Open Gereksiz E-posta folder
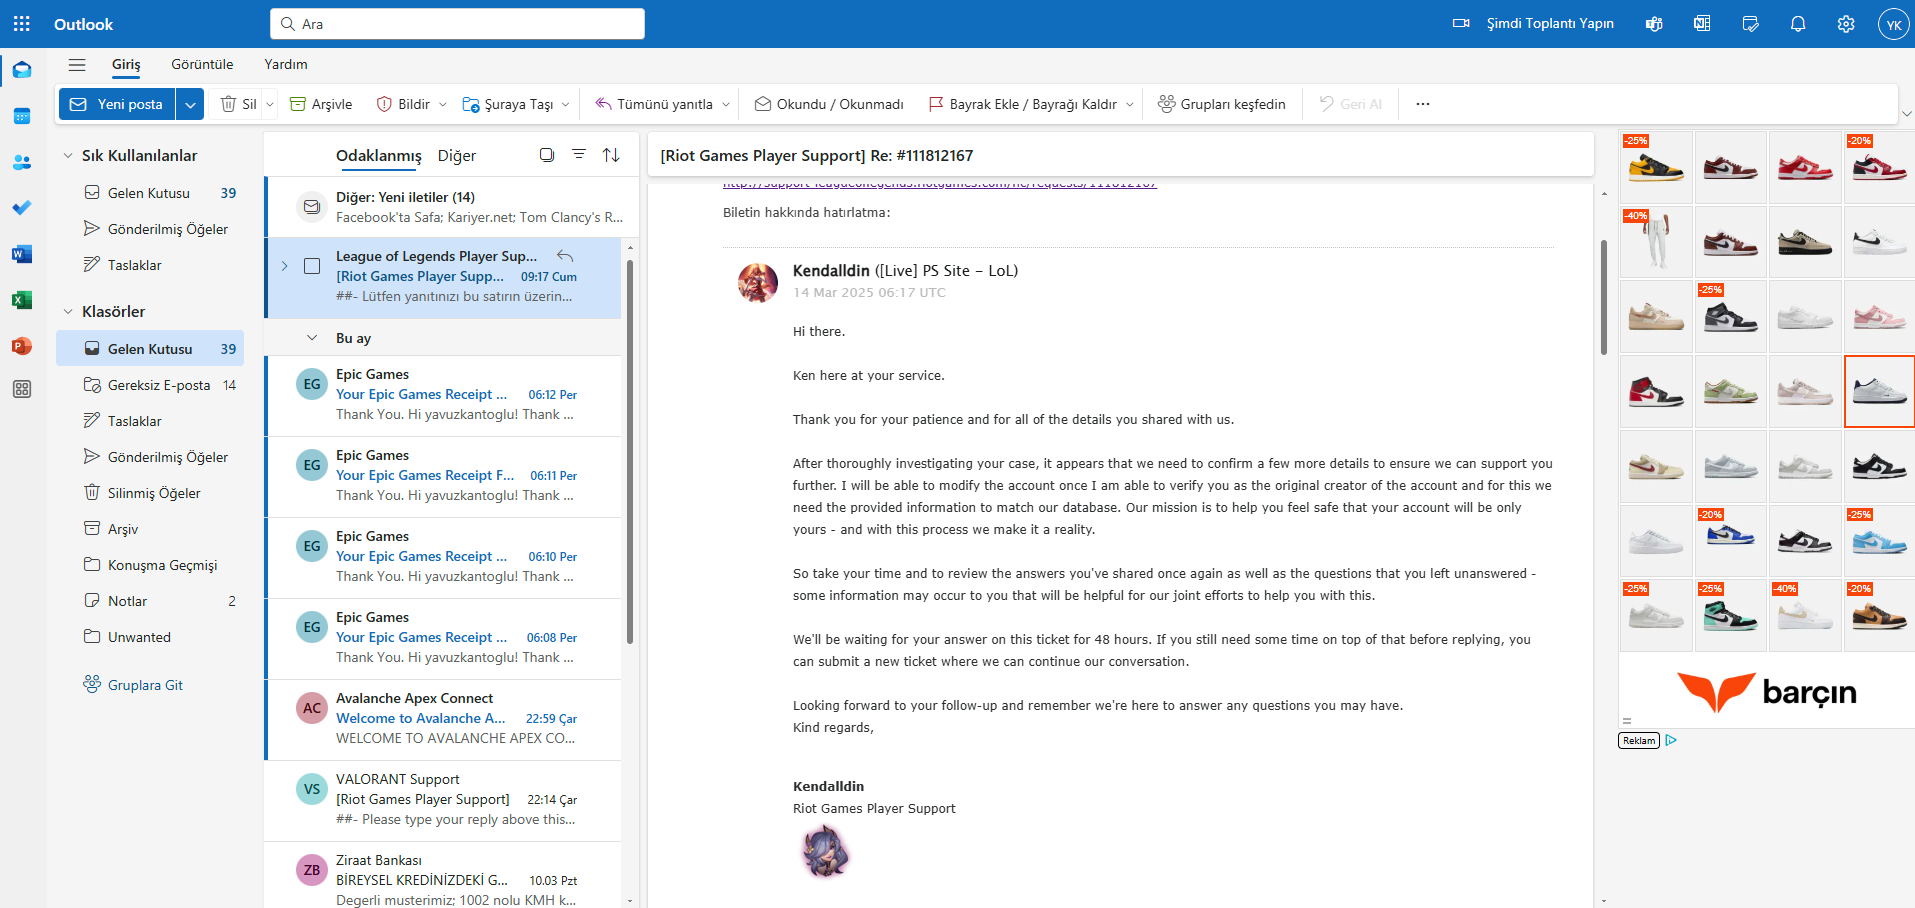 [x=150, y=385]
